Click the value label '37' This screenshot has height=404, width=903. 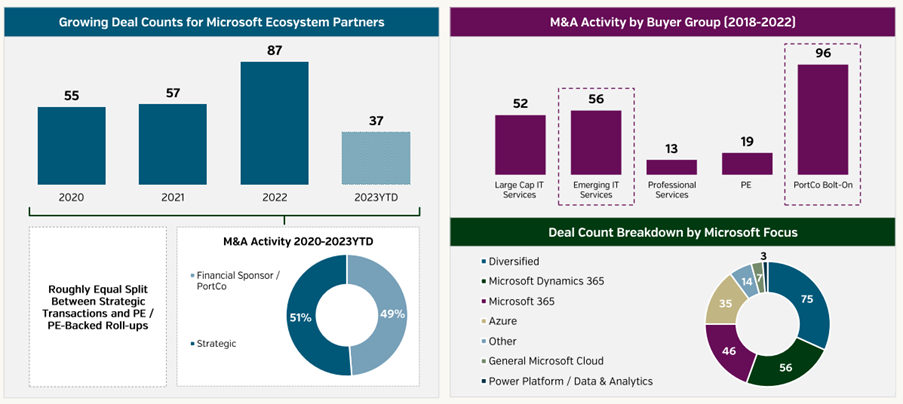tap(376, 121)
